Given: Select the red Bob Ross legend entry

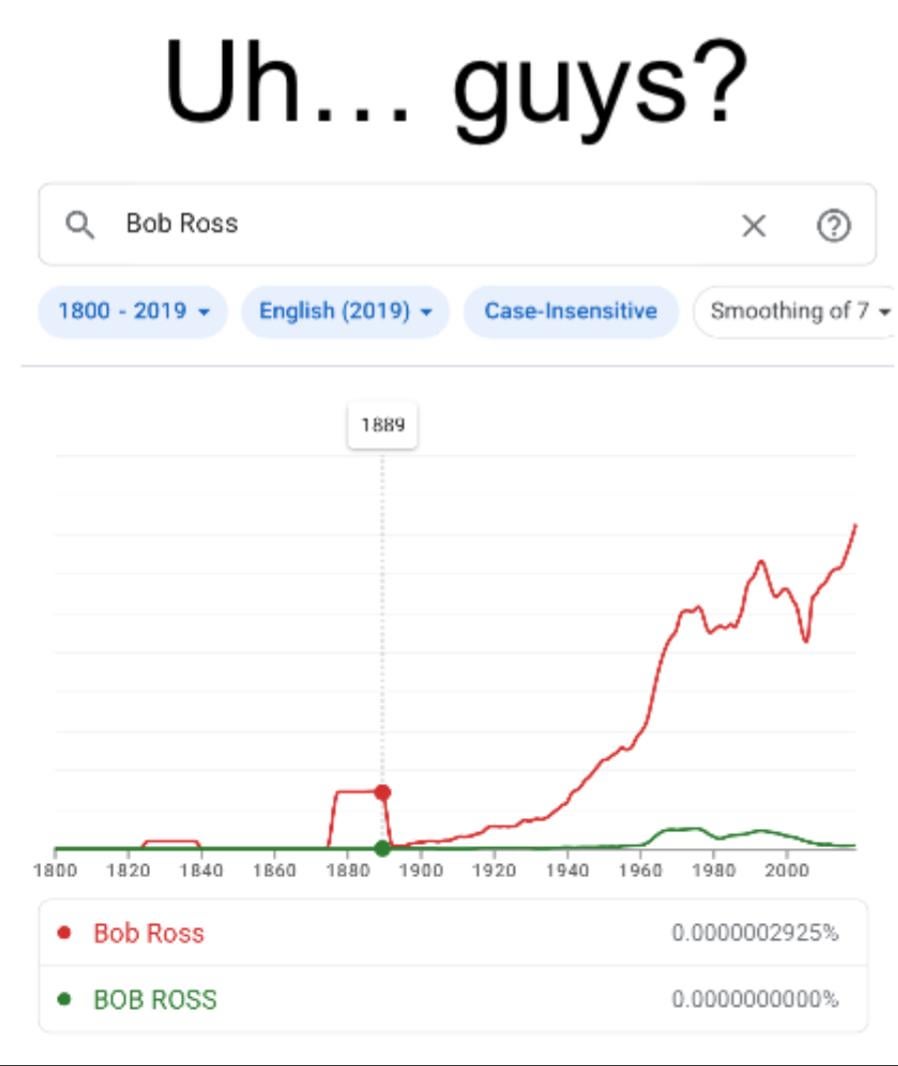Looking at the screenshot, I should [149, 933].
